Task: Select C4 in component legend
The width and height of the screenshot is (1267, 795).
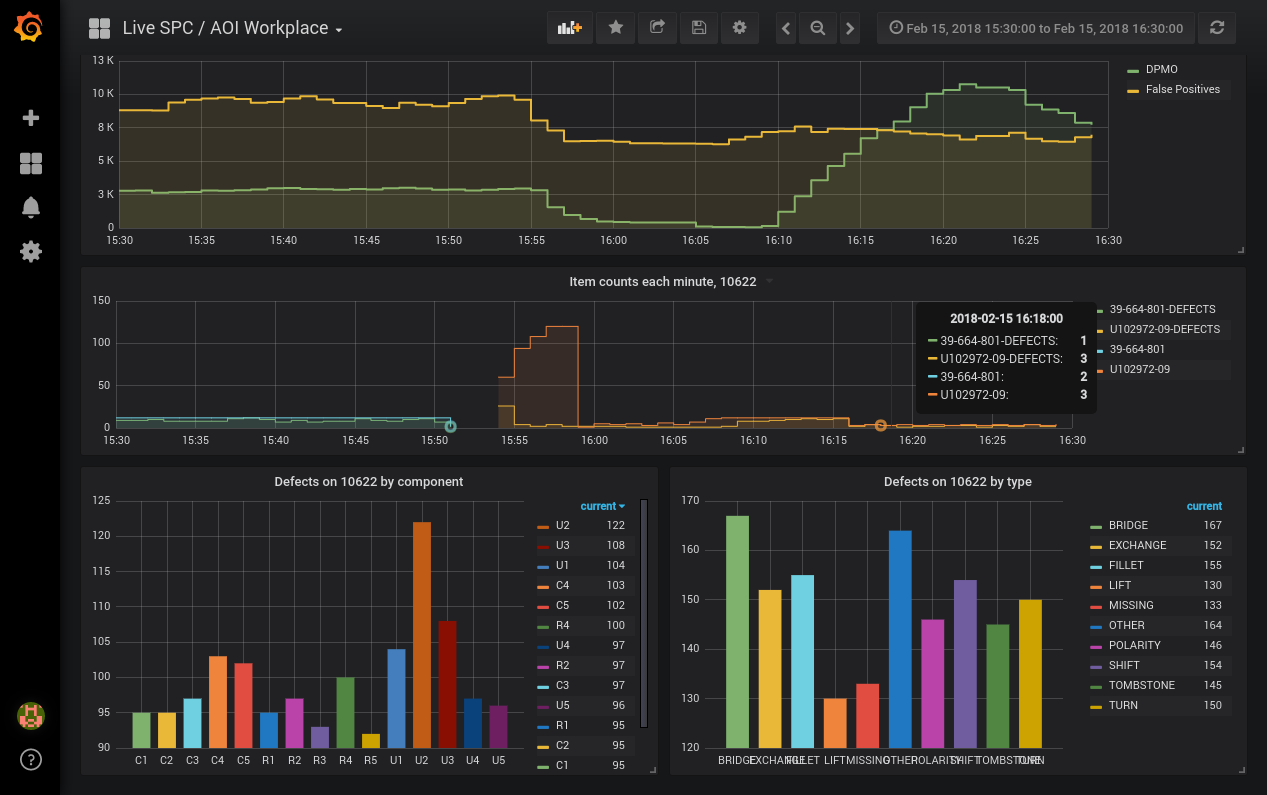Action: point(562,585)
